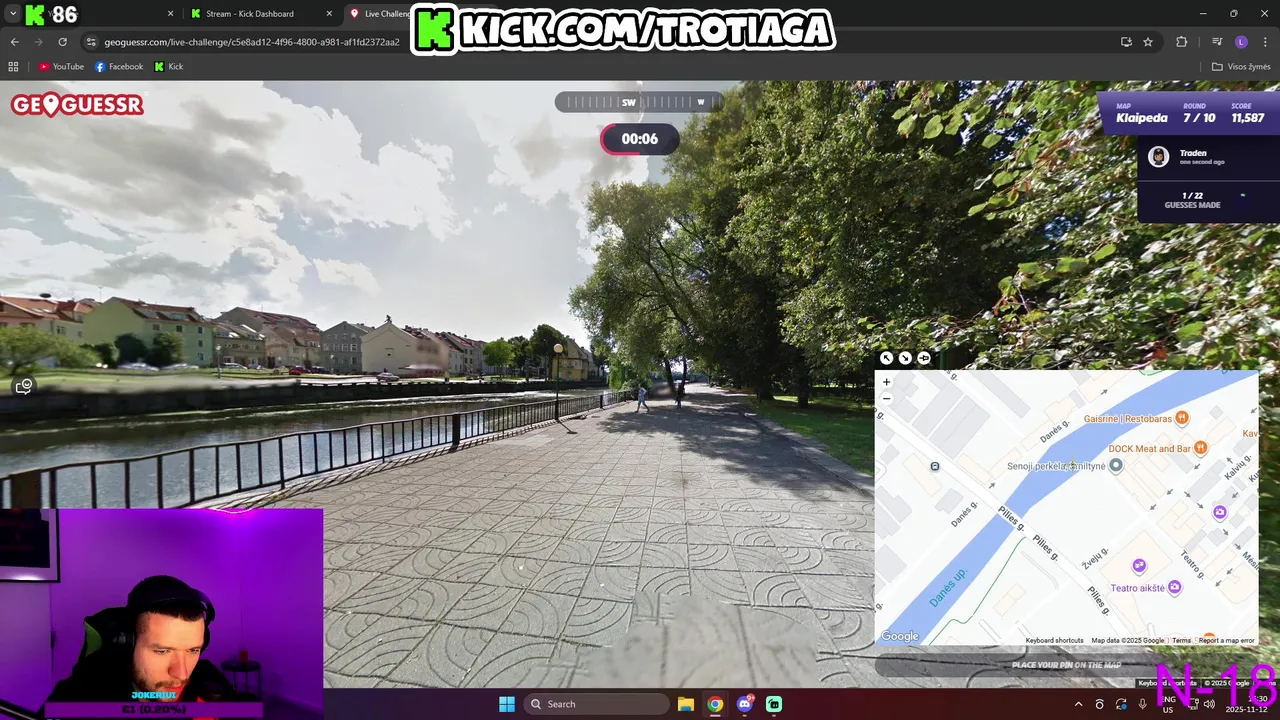
Task: Shrink the guess map with the down-right arrow
Action: (905, 358)
